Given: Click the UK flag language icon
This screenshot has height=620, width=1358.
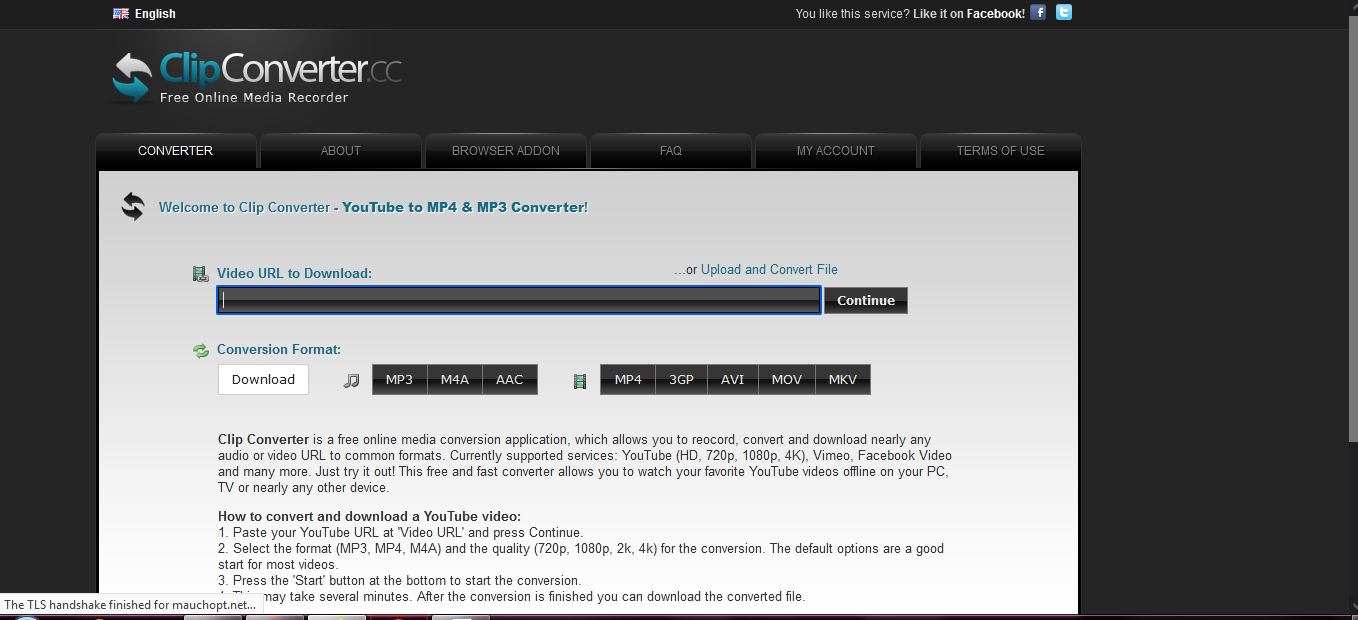Looking at the screenshot, I should (121, 13).
